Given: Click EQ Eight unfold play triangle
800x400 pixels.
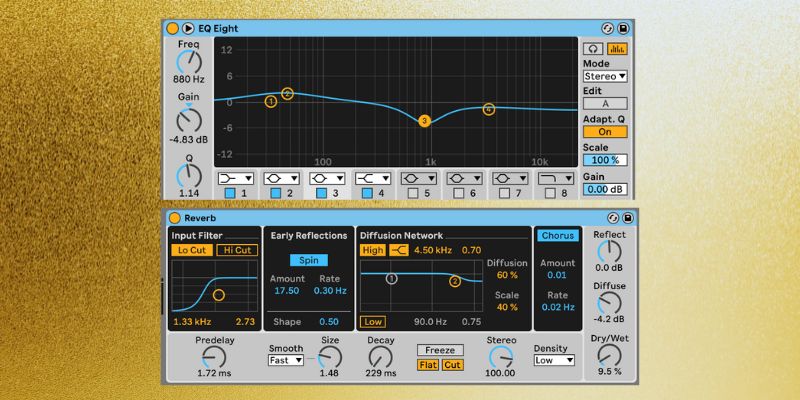Looking at the screenshot, I should click(x=188, y=29).
